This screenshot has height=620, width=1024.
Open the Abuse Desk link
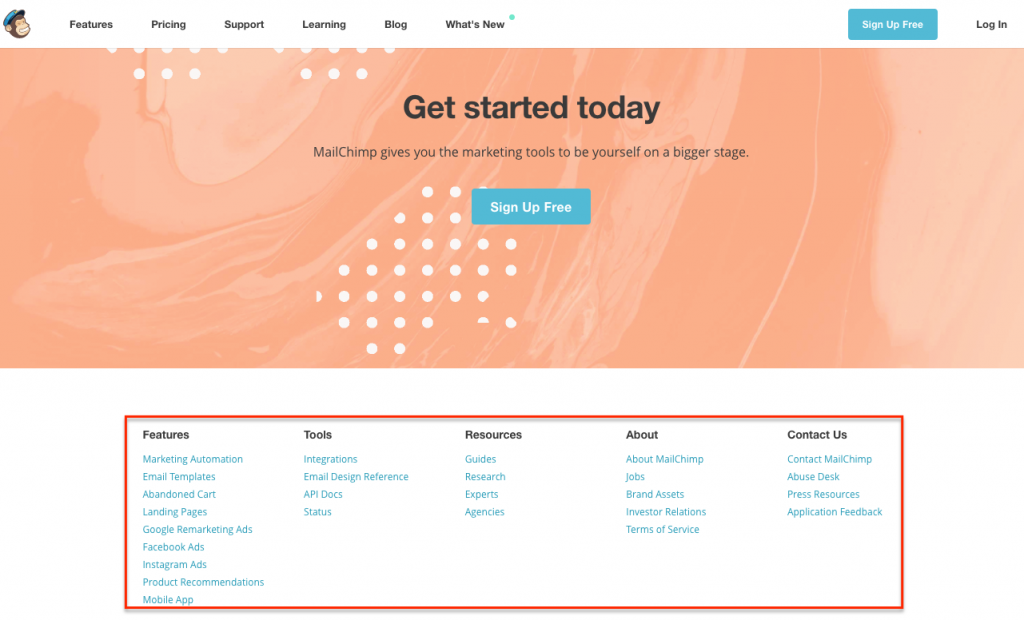click(x=813, y=477)
